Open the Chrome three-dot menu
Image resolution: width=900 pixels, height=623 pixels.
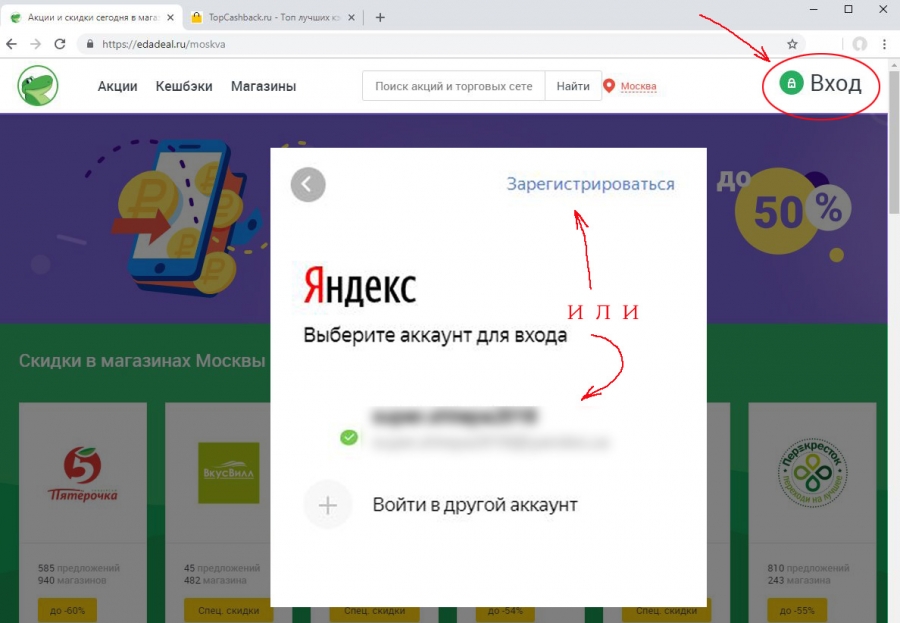tap(884, 44)
